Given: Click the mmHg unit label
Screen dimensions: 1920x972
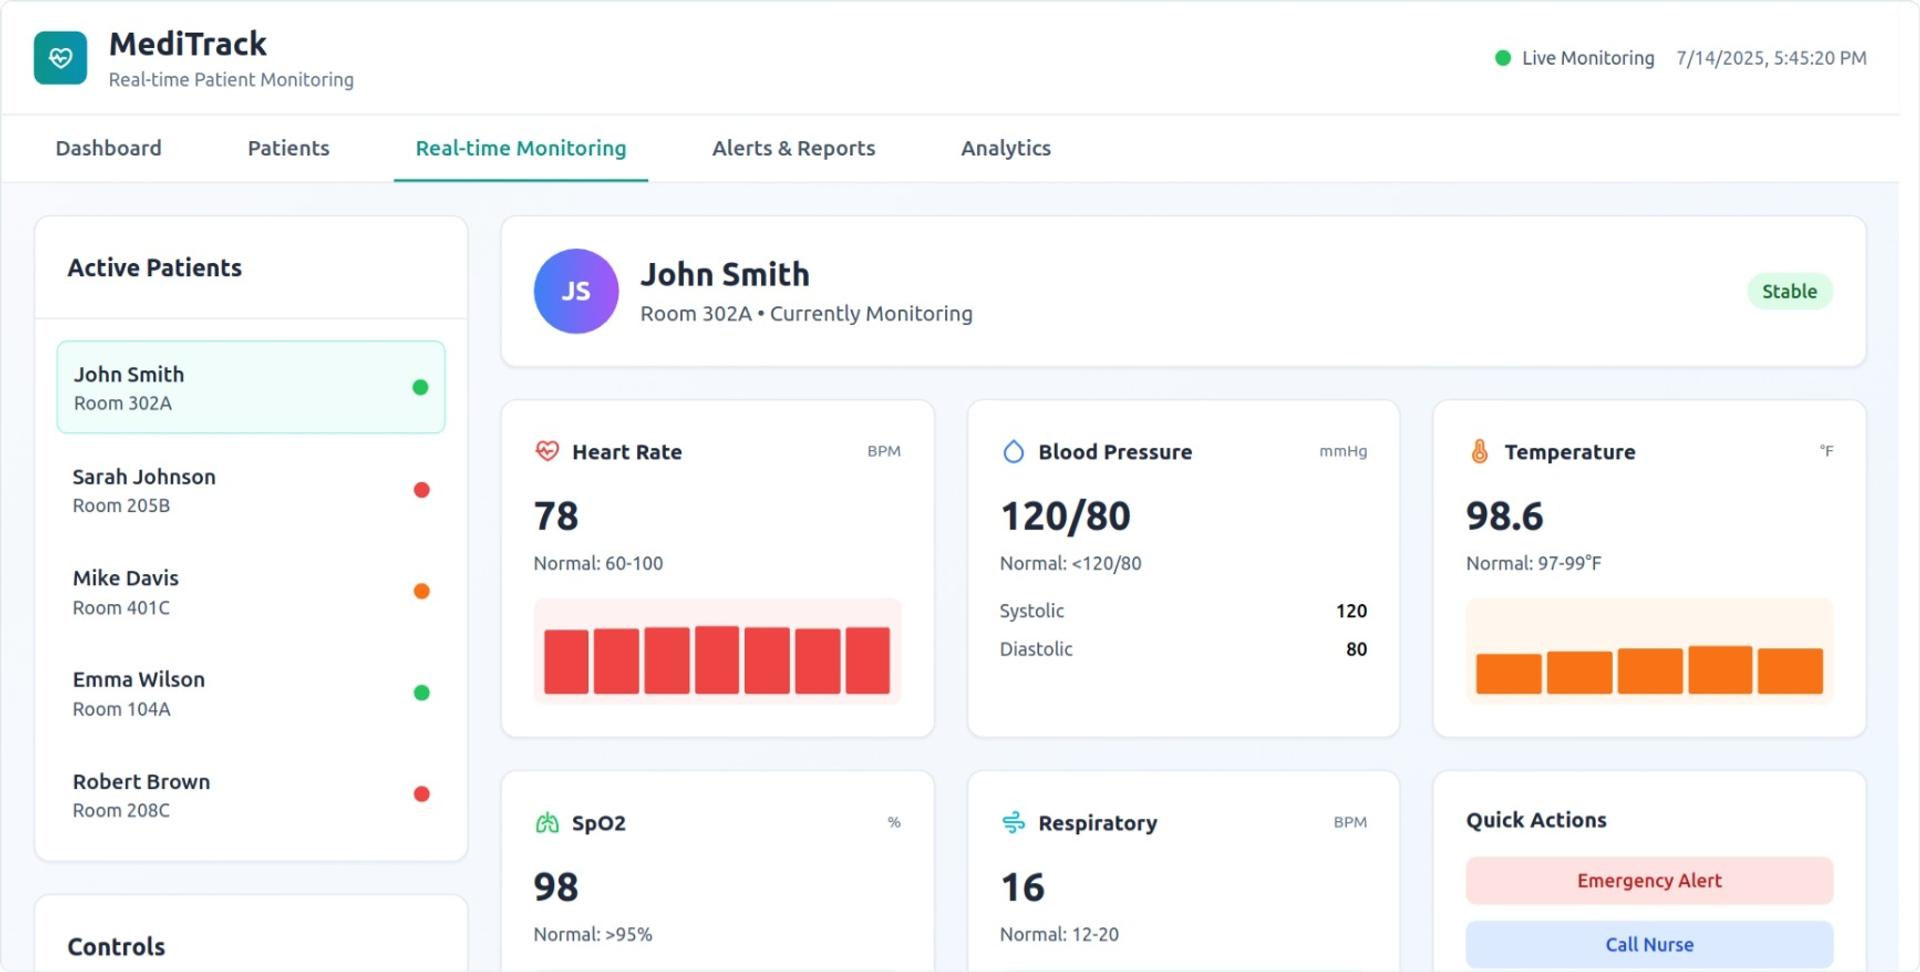Looking at the screenshot, I should click(x=1343, y=451).
